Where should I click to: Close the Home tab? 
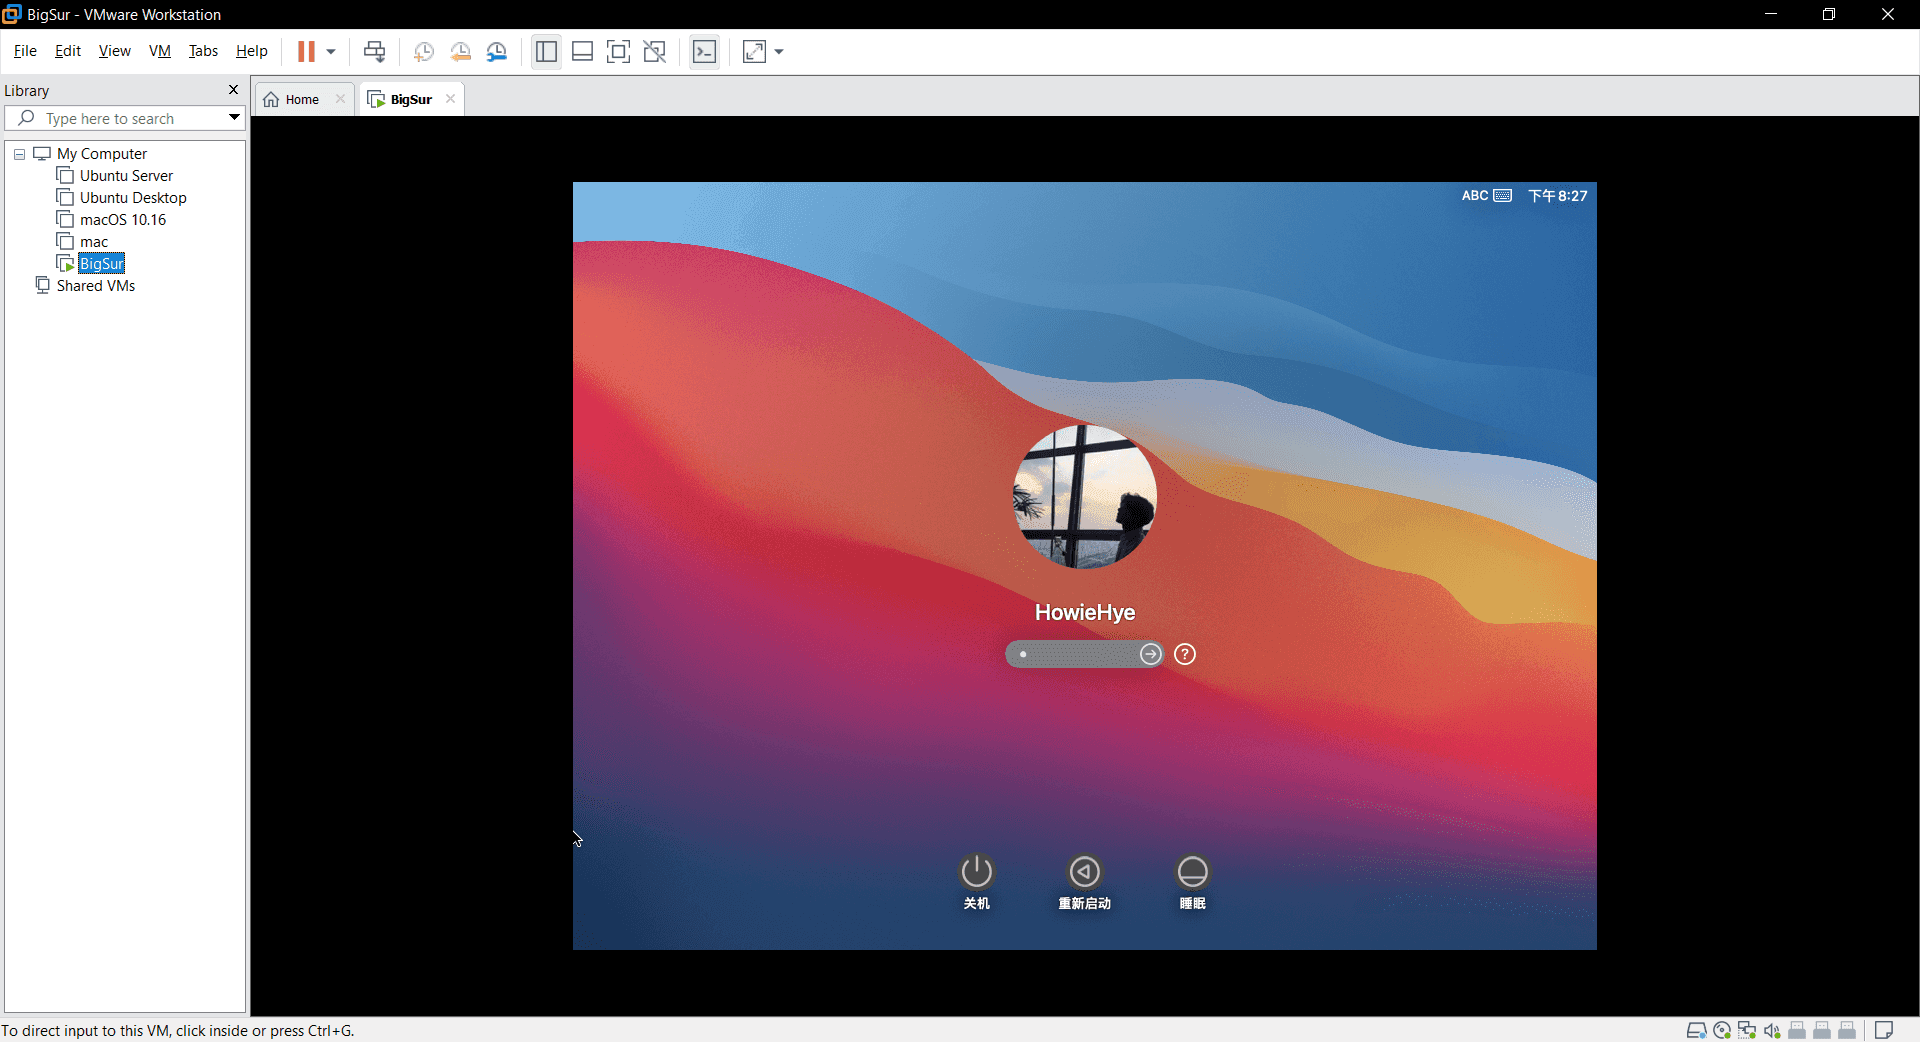point(340,99)
